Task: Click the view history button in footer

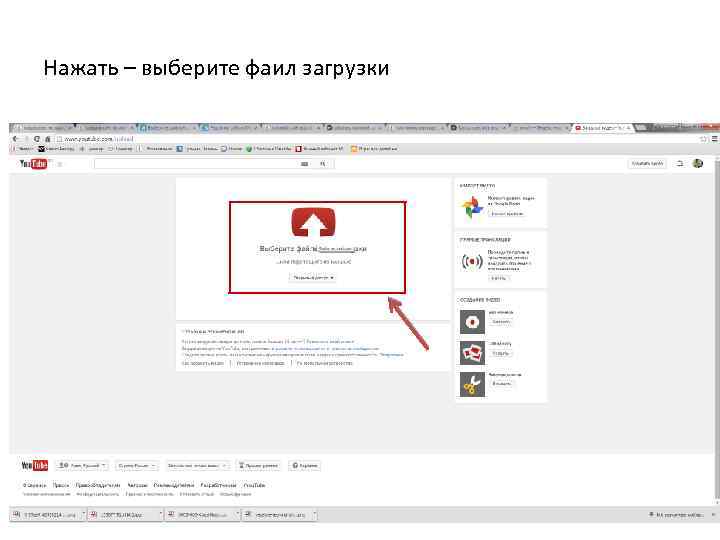Action: pos(259,466)
